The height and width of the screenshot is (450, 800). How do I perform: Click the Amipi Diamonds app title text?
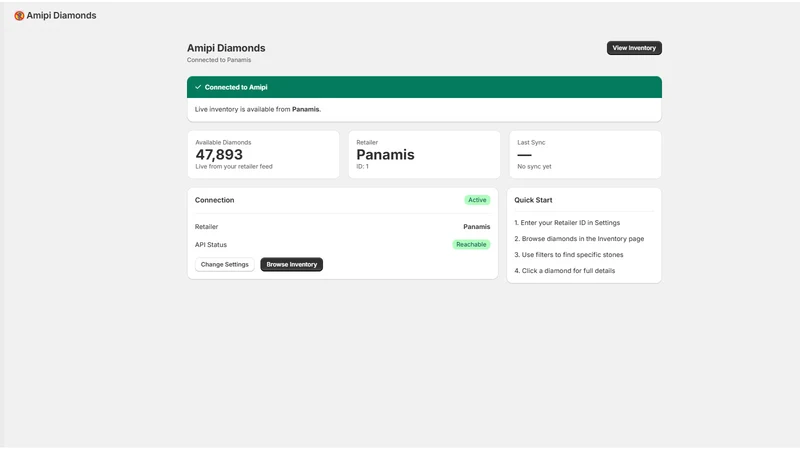click(x=61, y=16)
